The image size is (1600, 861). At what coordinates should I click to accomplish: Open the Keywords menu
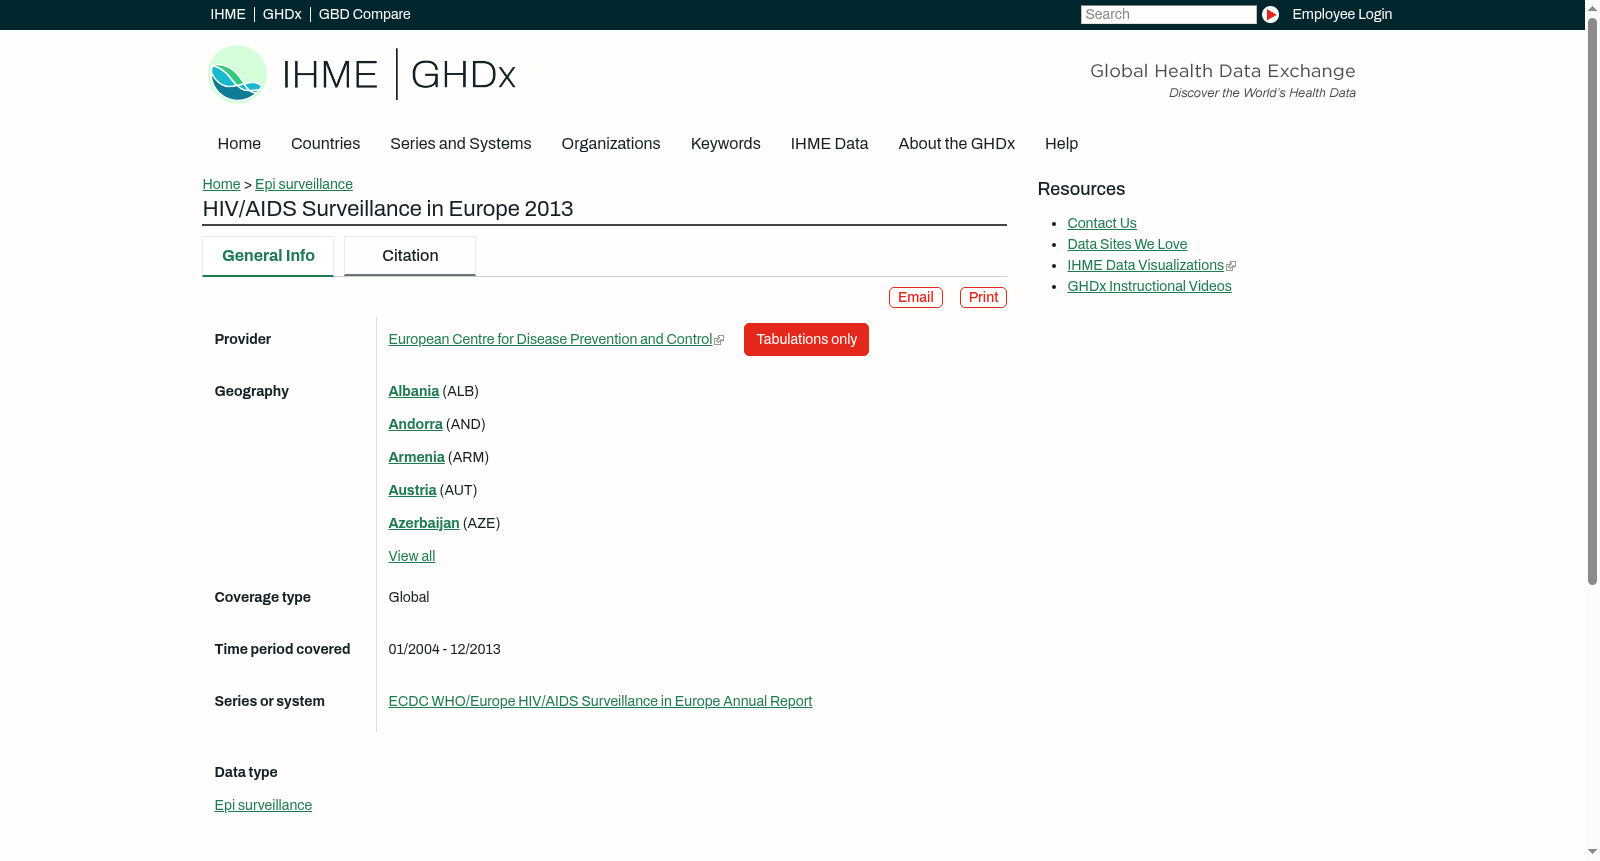(x=726, y=144)
